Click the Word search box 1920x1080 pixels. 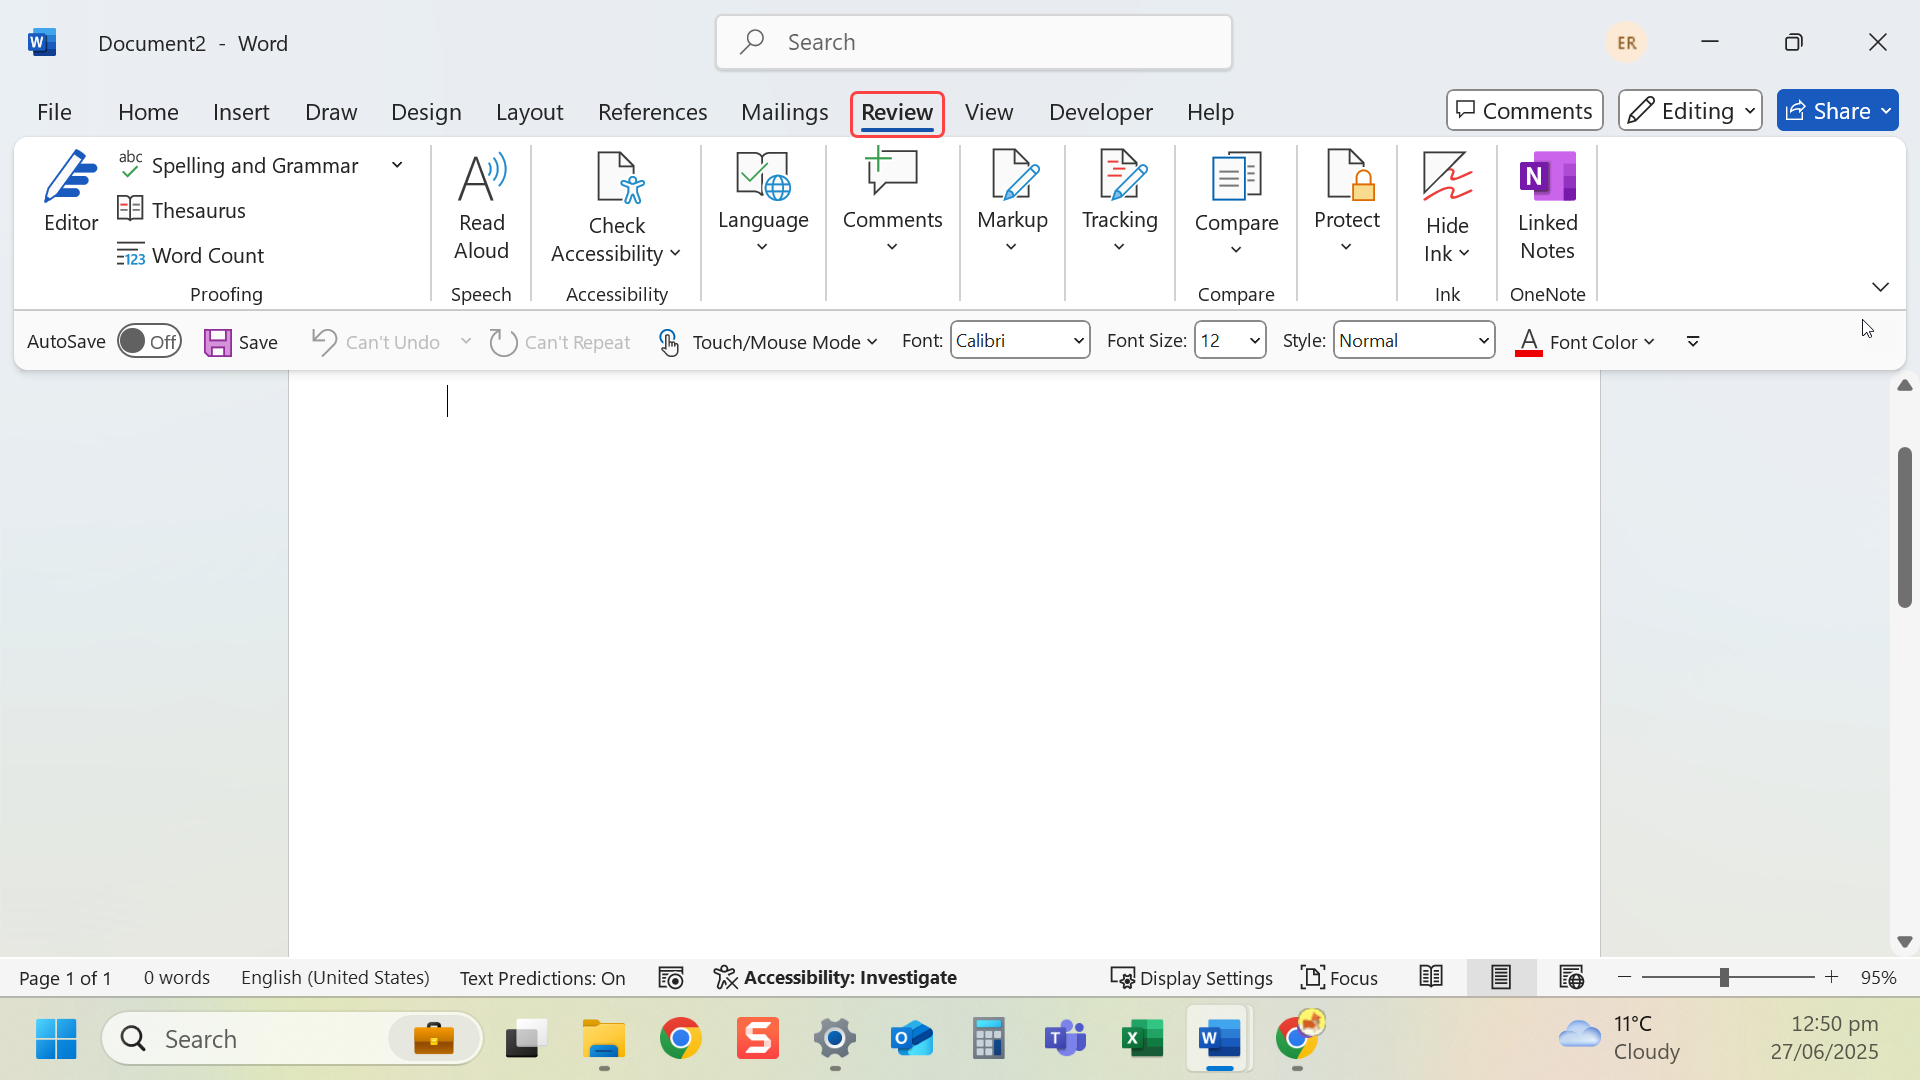[x=973, y=42]
